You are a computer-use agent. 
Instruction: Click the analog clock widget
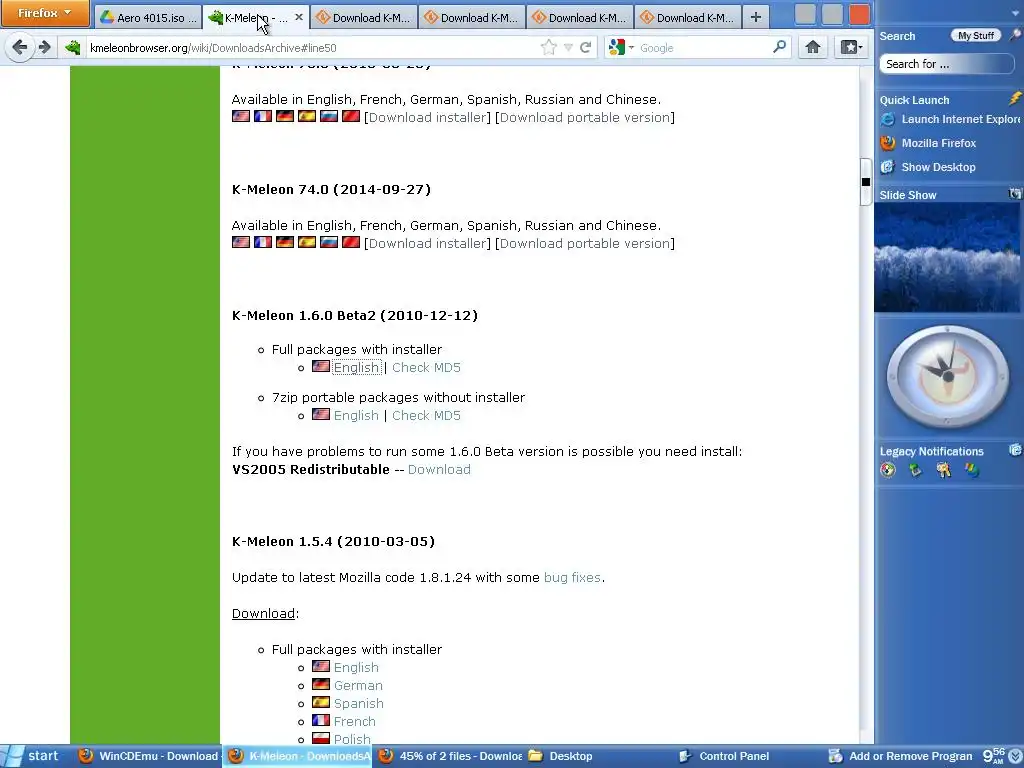click(948, 377)
